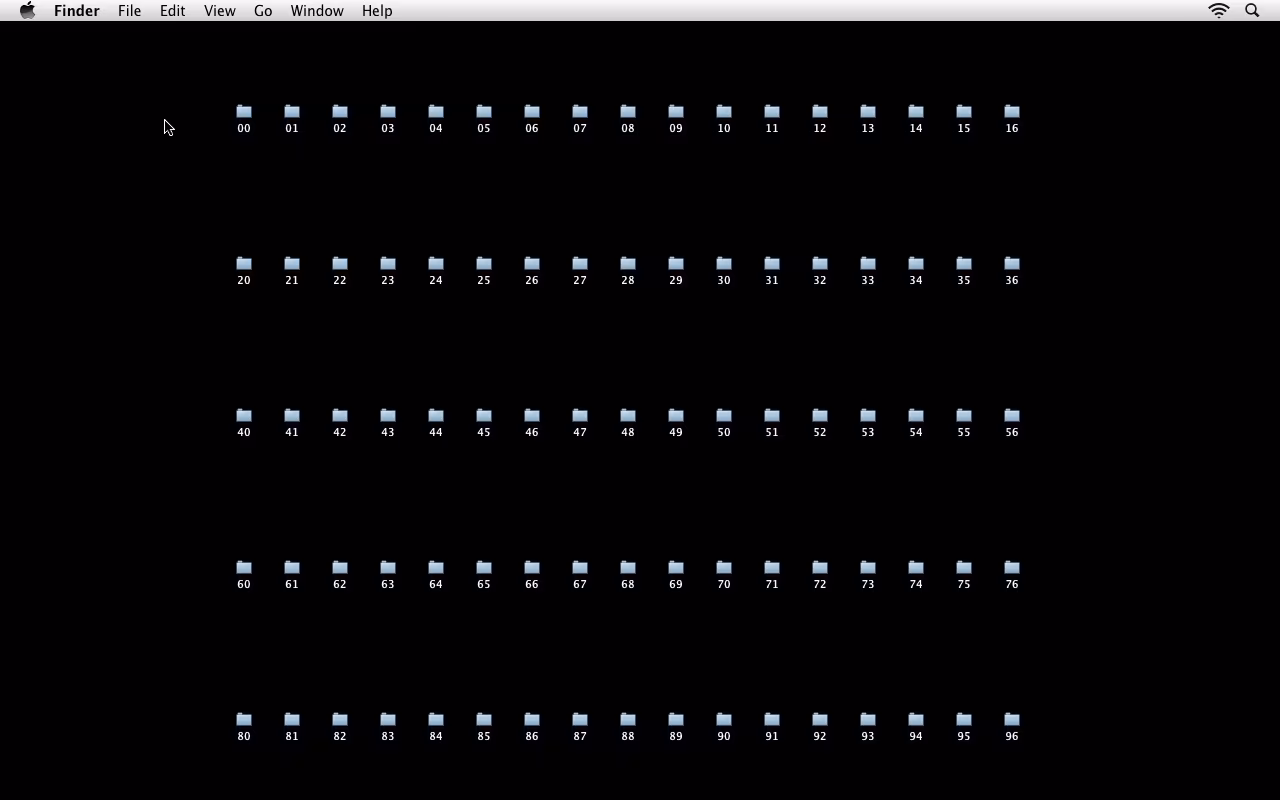Open the Help menu
This screenshot has height=800, width=1280.
(x=377, y=11)
